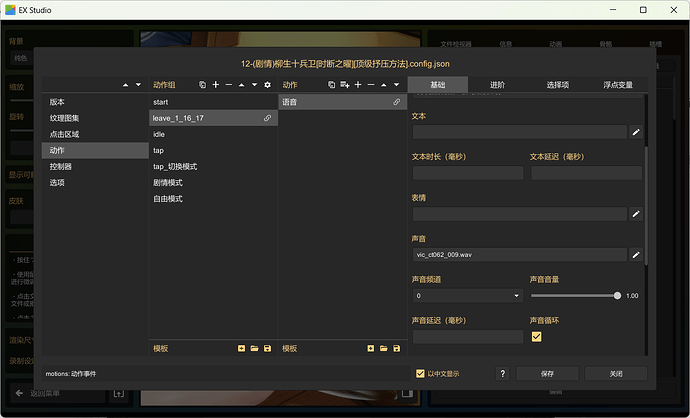The image size is (690, 418).
Task: Select 版本 in the category list
Action: click(x=95, y=102)
